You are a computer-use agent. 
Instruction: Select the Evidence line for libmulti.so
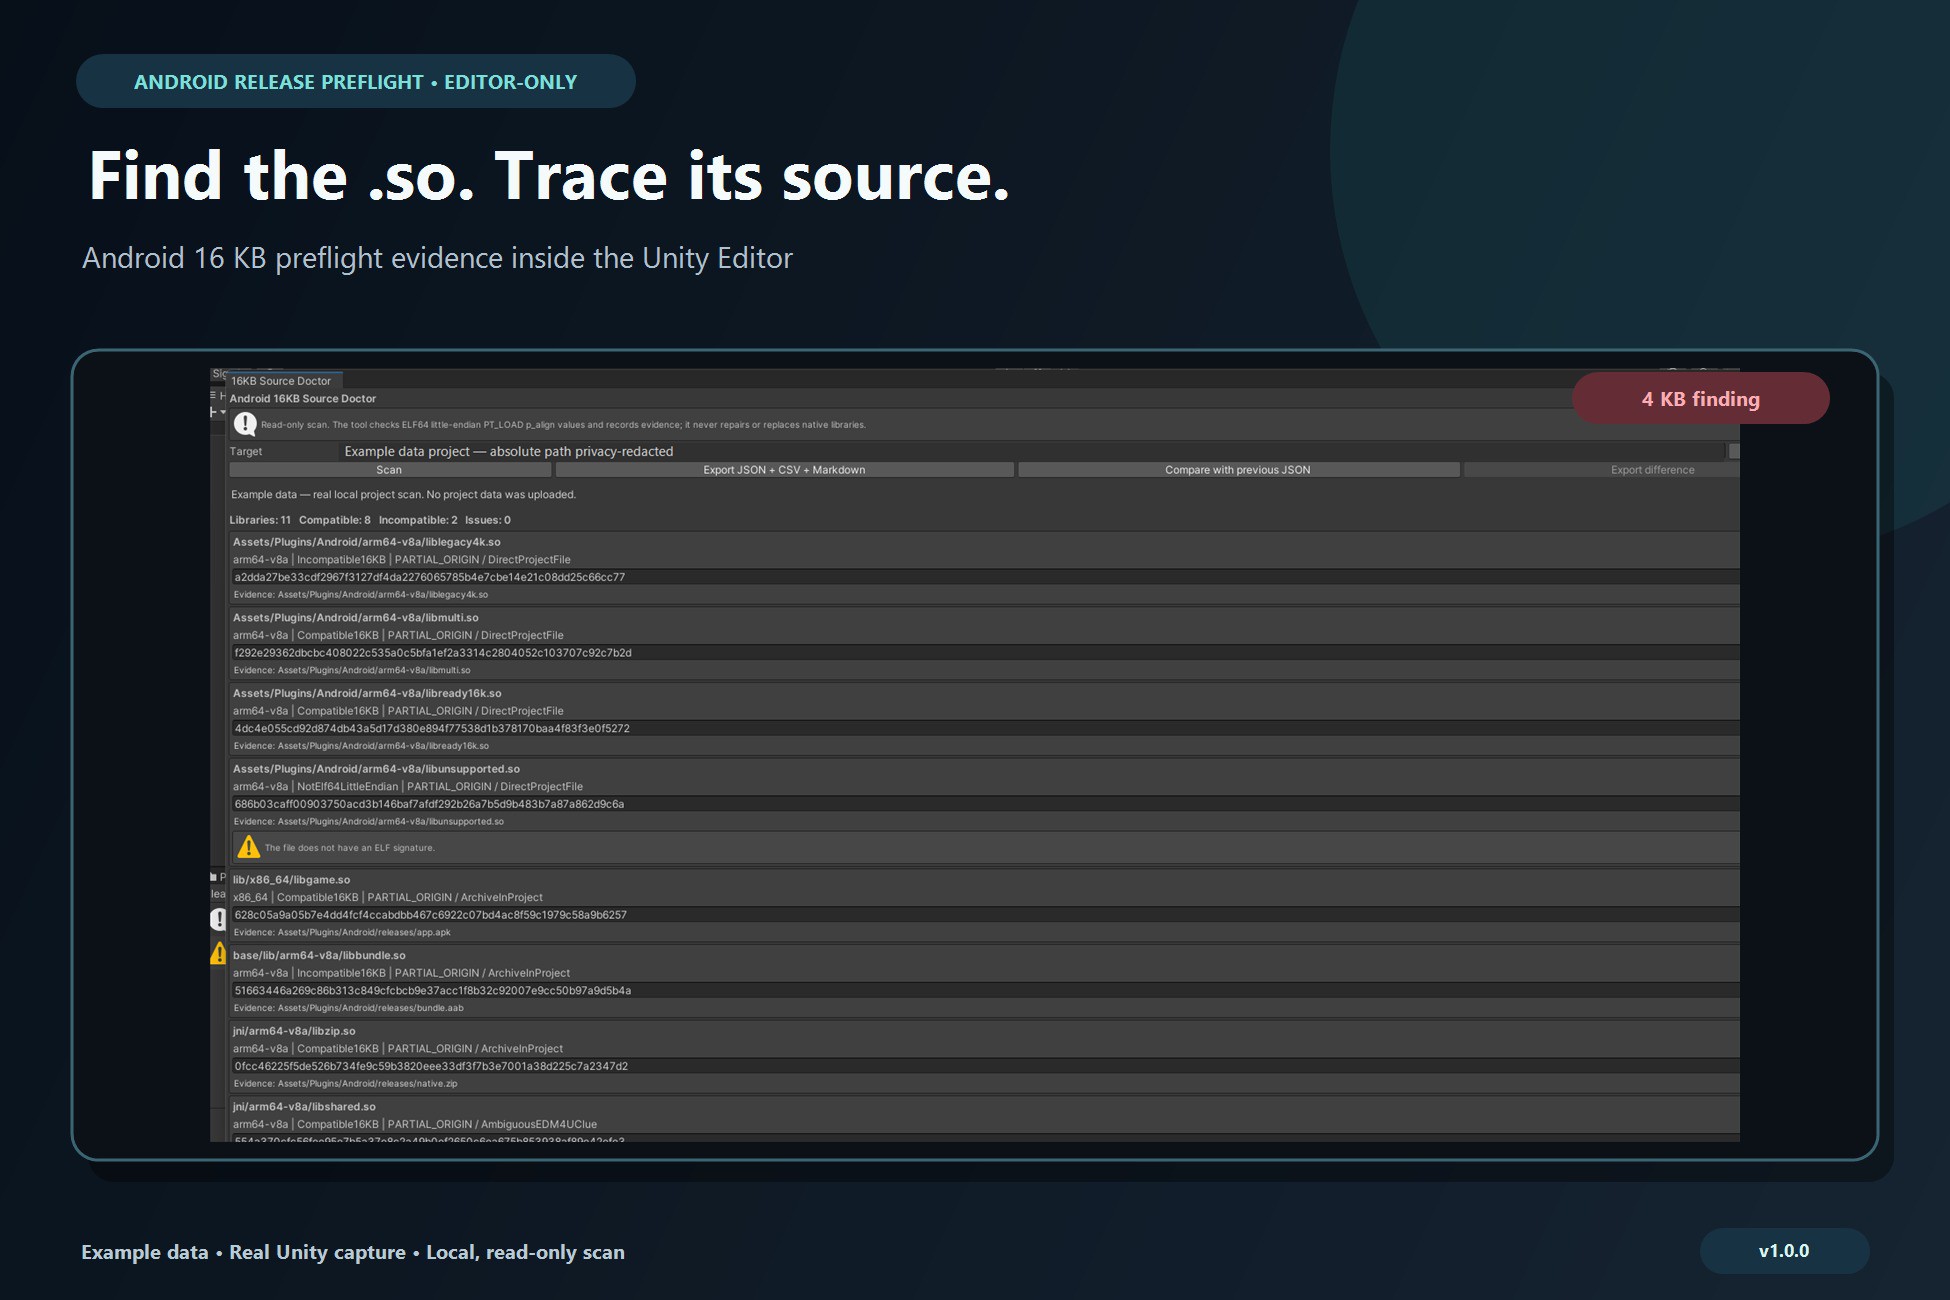tap(352, 671)
